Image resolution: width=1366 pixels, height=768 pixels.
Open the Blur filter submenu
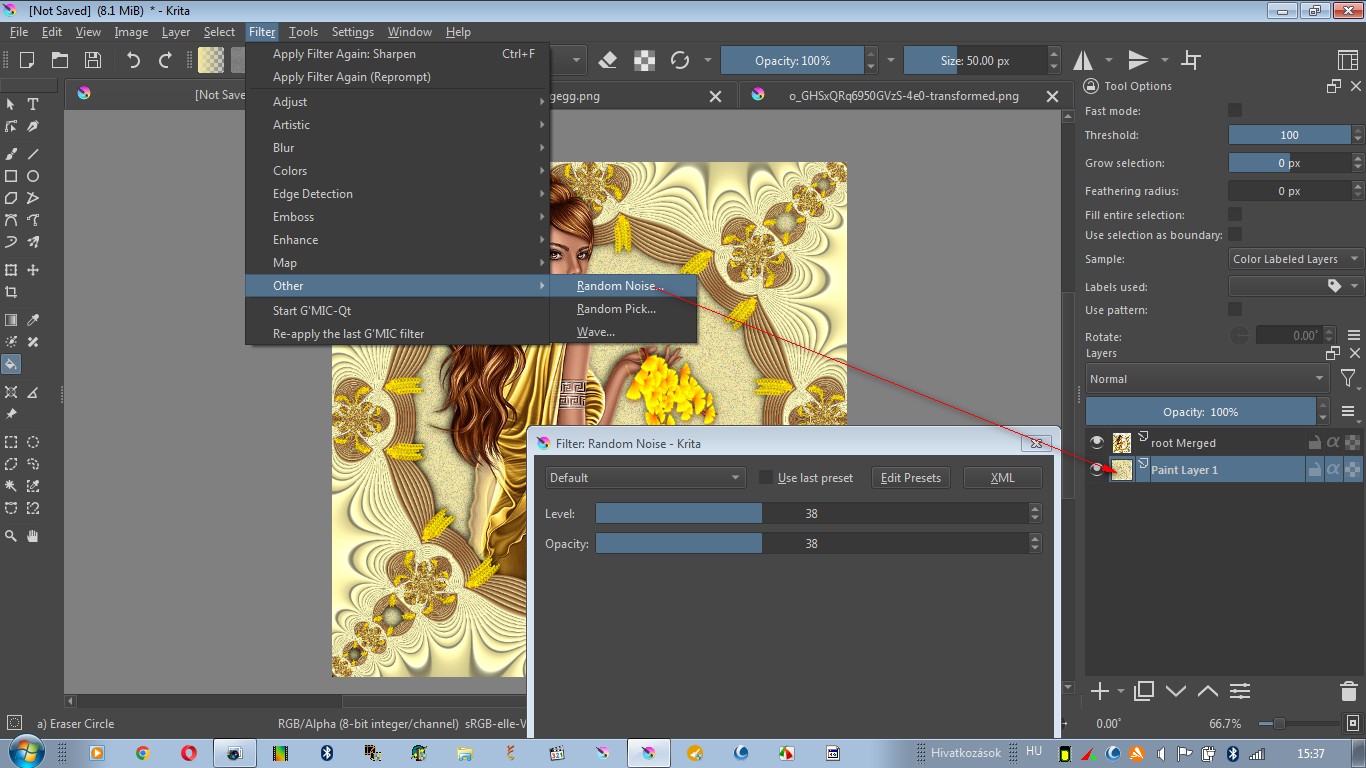(x=398, y=148)
